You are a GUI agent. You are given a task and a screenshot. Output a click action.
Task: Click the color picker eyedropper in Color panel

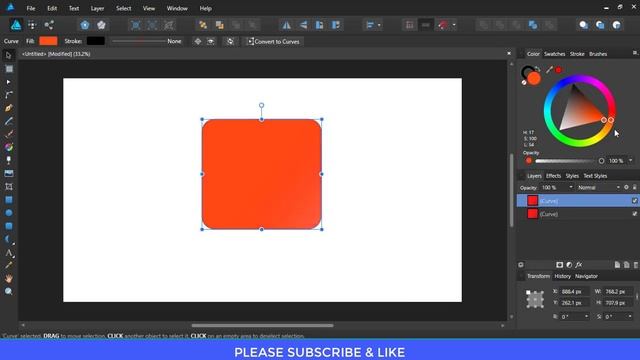tap(549, 70)
